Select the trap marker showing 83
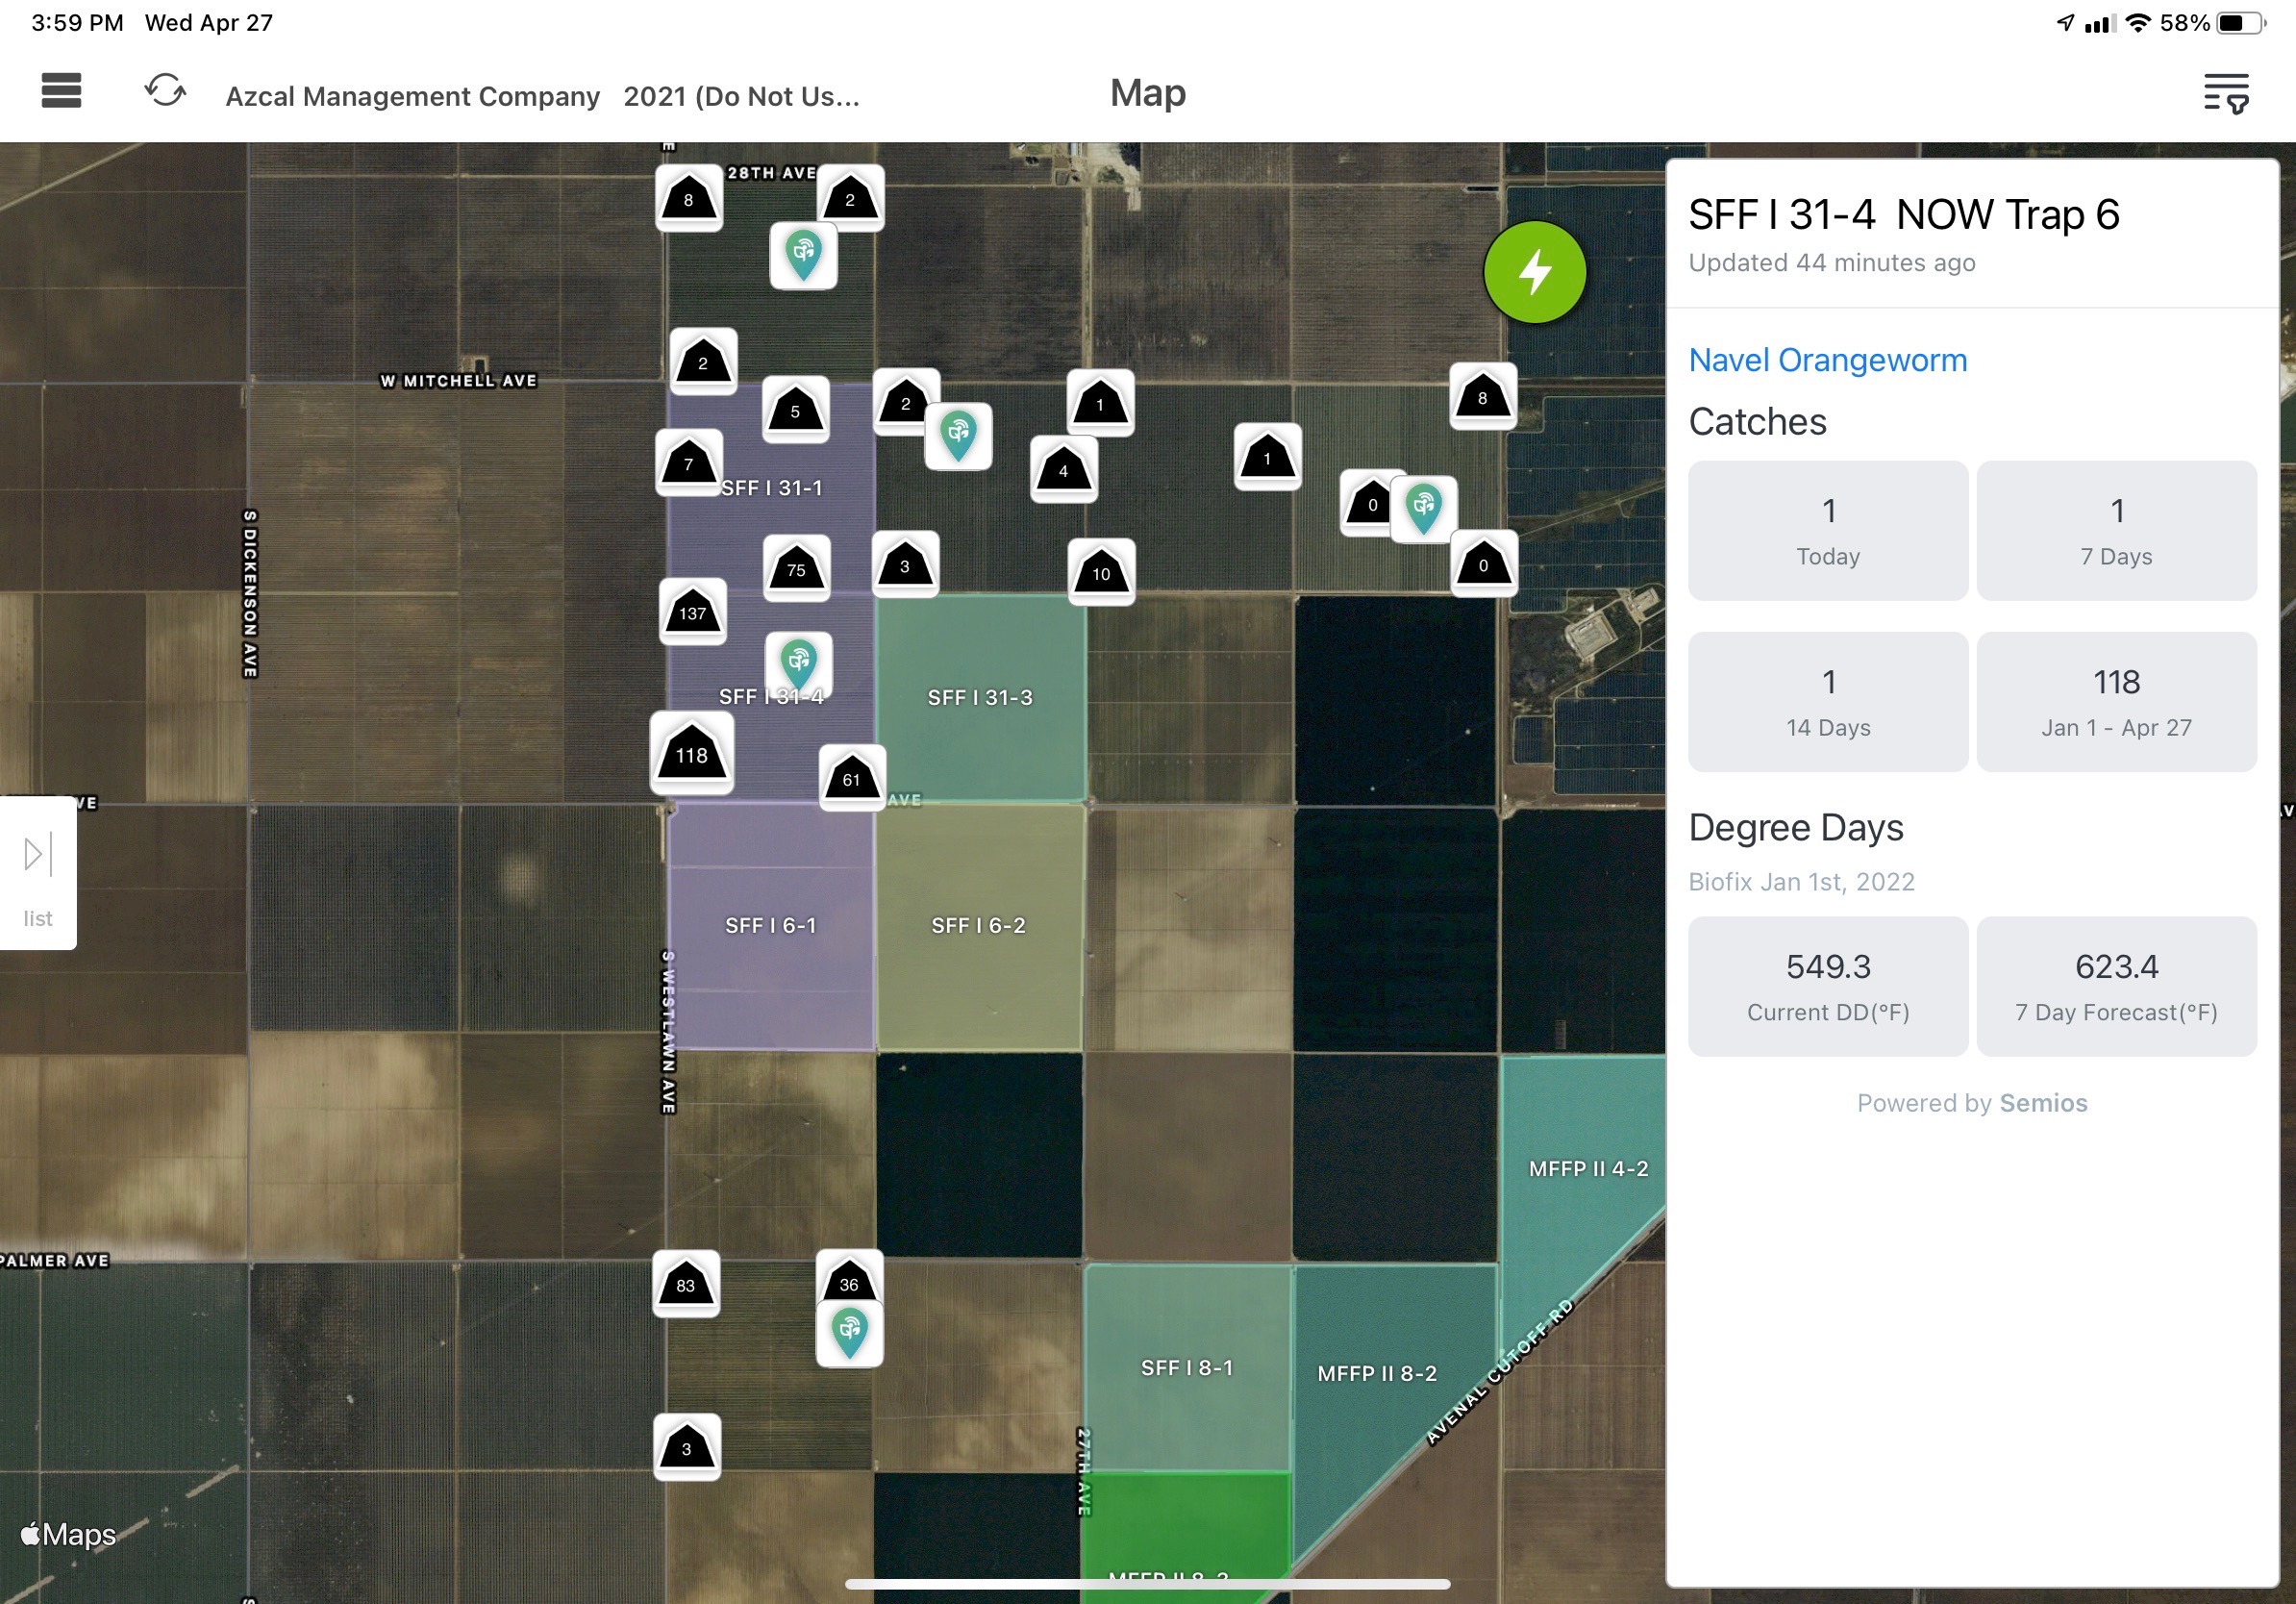2296x1604 pixels. pyautogui.click(x=686, y=1284)
